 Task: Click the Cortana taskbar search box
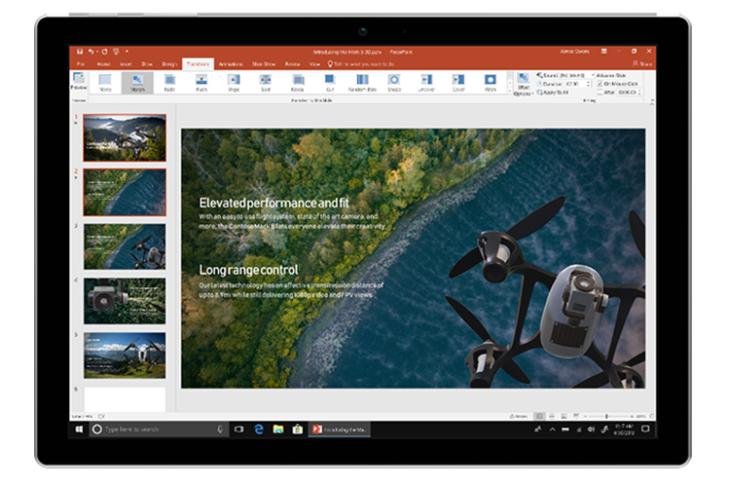tap(158, 429)
